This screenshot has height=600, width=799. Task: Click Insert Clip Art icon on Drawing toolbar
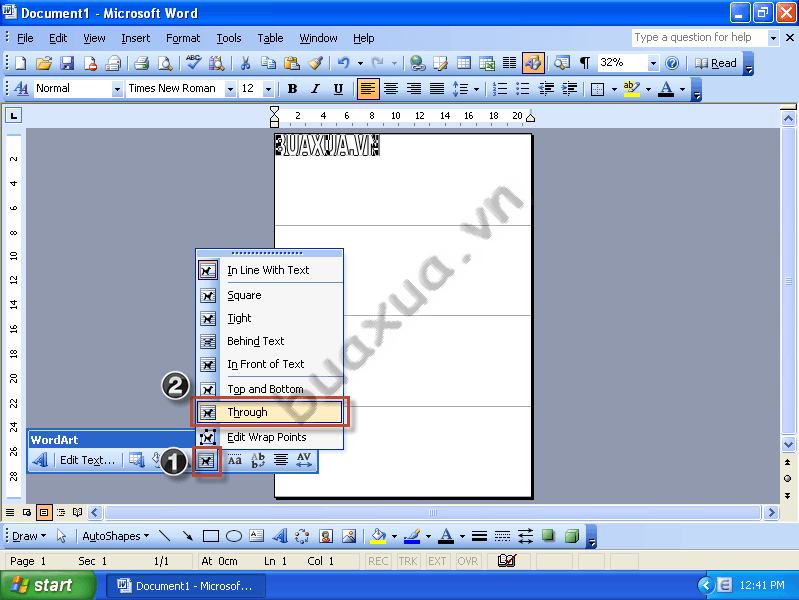pyautogui.click(x=326, y=536)
